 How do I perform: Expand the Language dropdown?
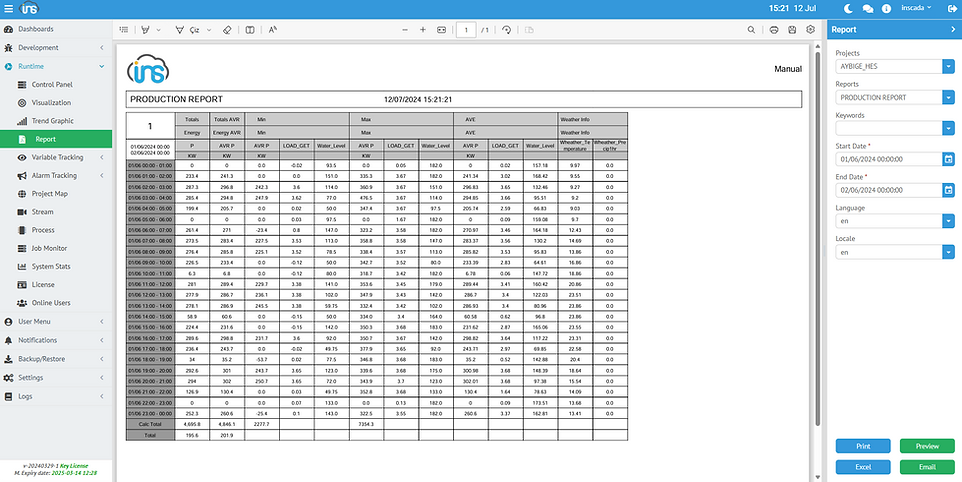948,221
